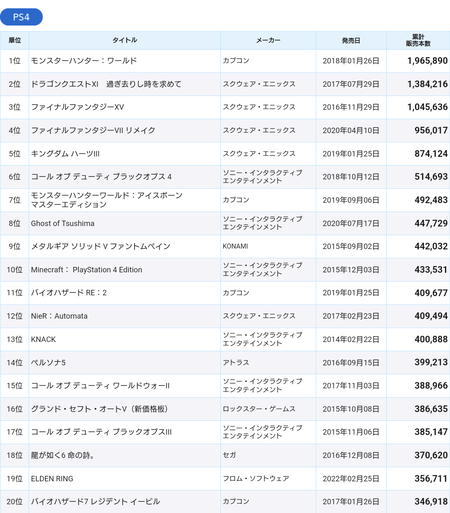The width and height of the screenshot is (450, 513).
Task: Click the KONAMI maker cell
Action: (235, 246)
